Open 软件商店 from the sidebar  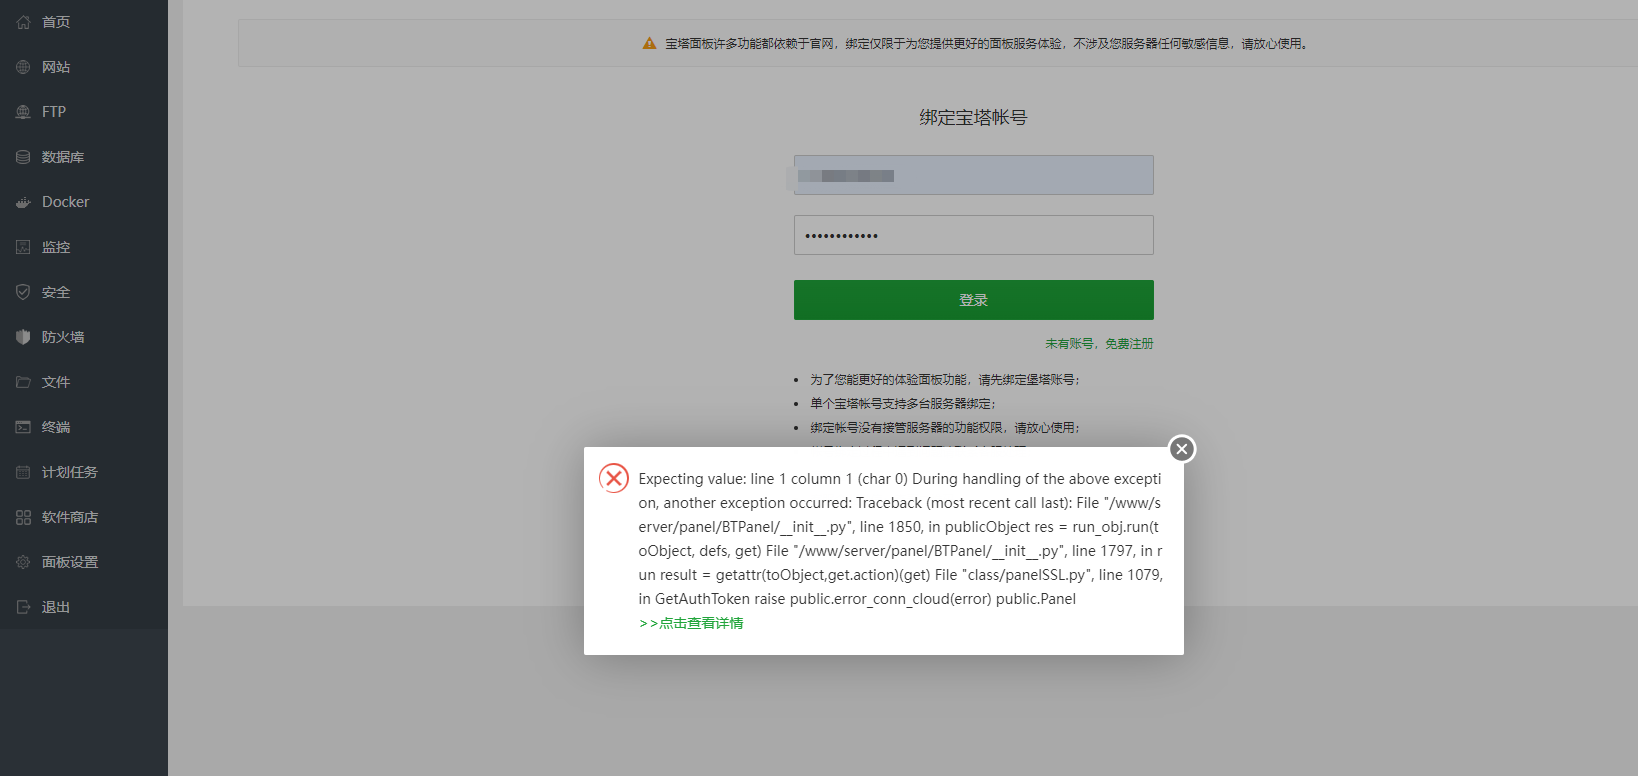(84, 517)
